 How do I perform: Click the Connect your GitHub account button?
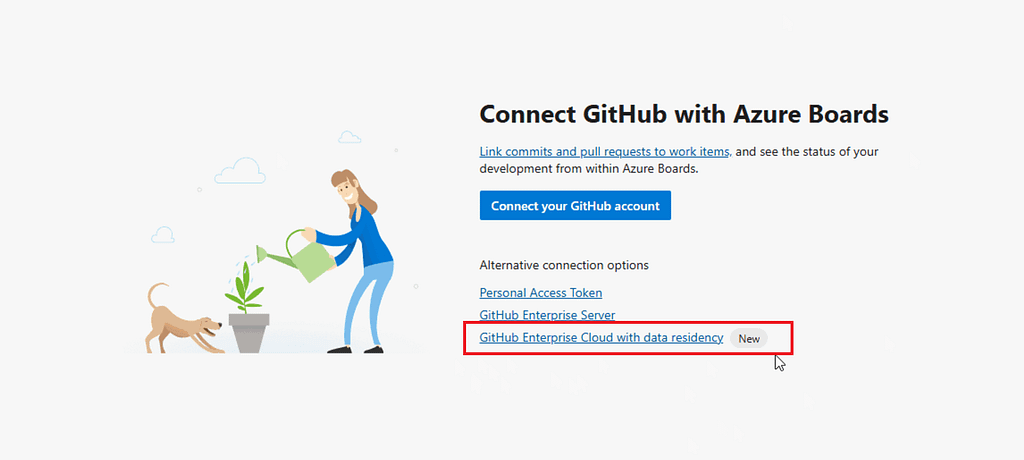[575, 206]
